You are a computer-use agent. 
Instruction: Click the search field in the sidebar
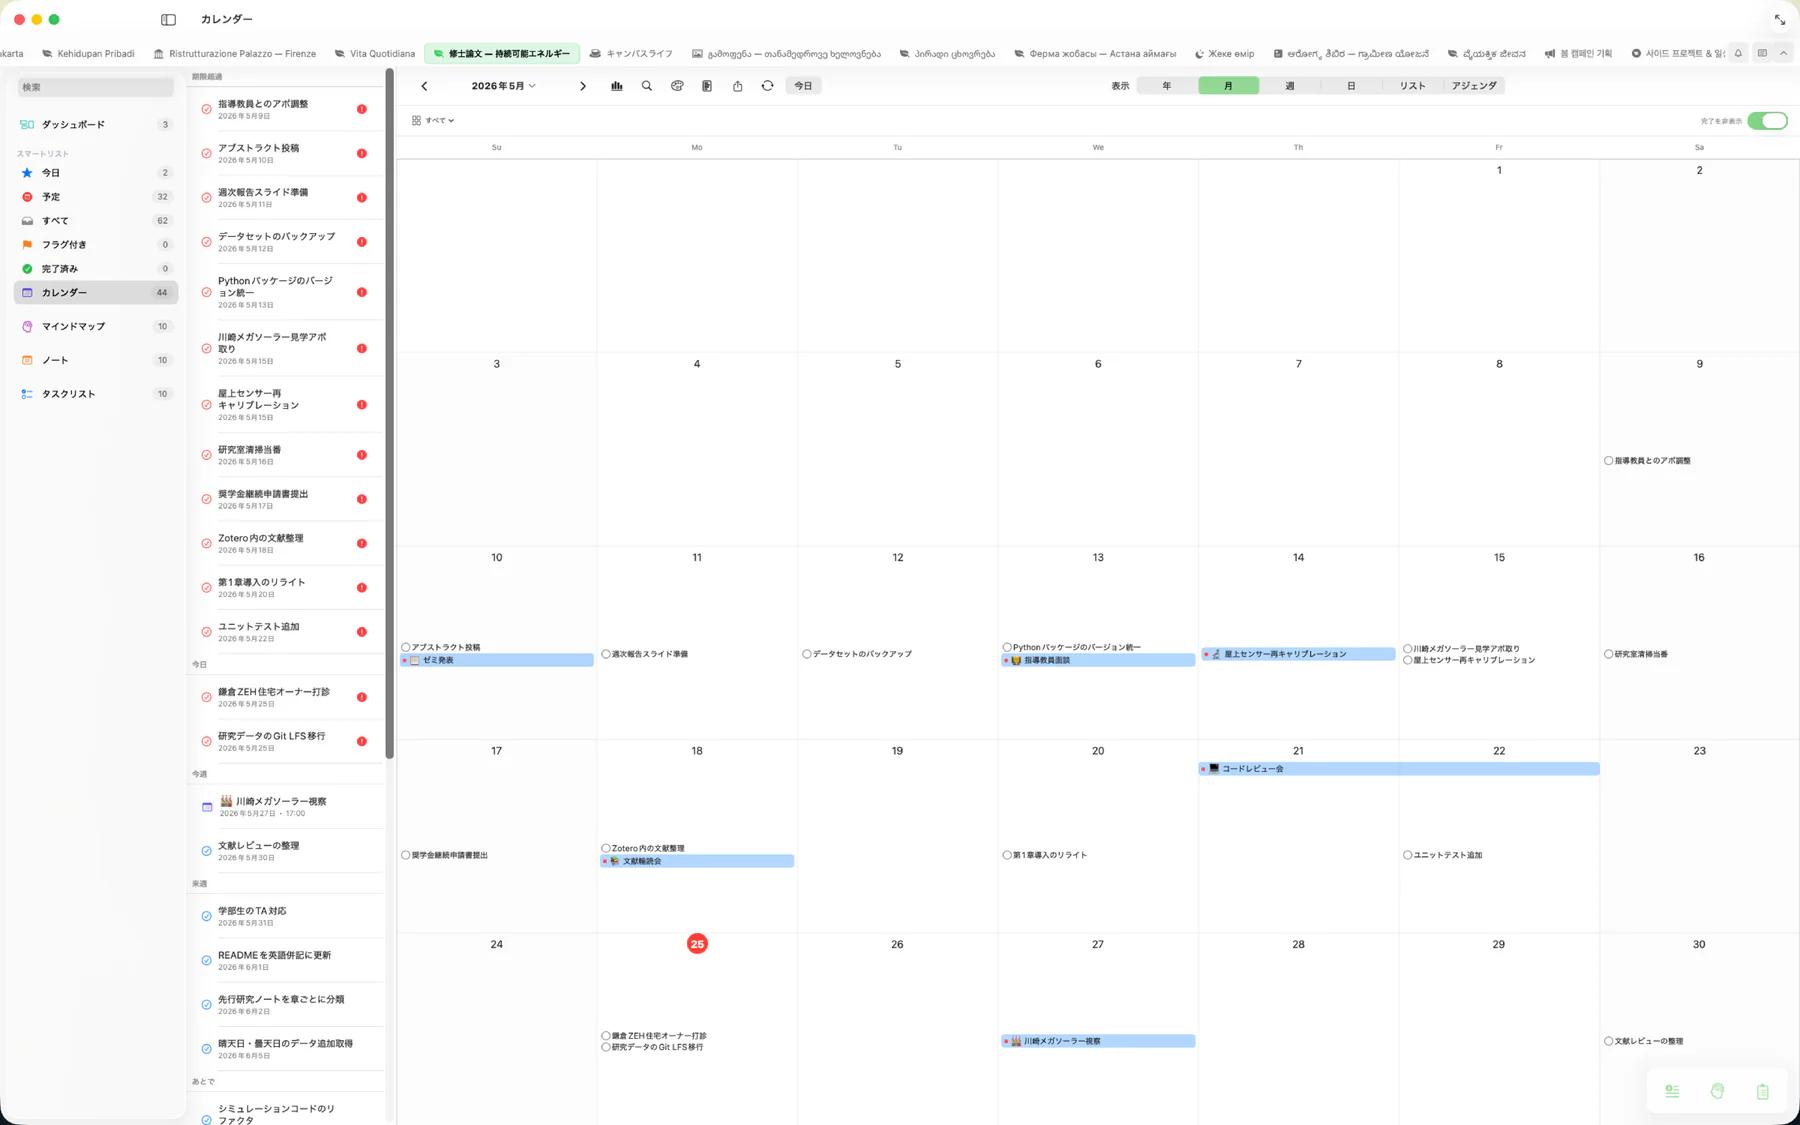point(96,88)
